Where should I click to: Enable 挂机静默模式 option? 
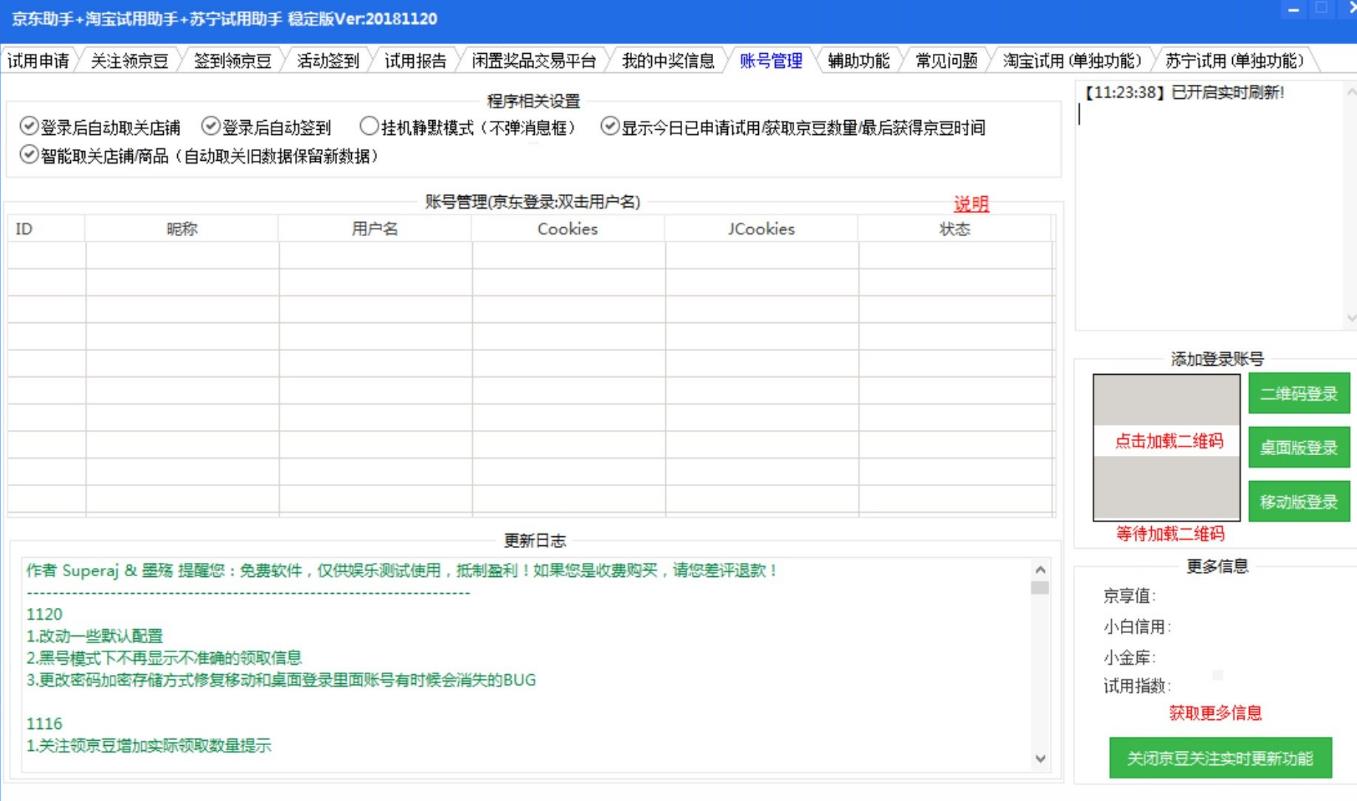(x=468, y=127)
